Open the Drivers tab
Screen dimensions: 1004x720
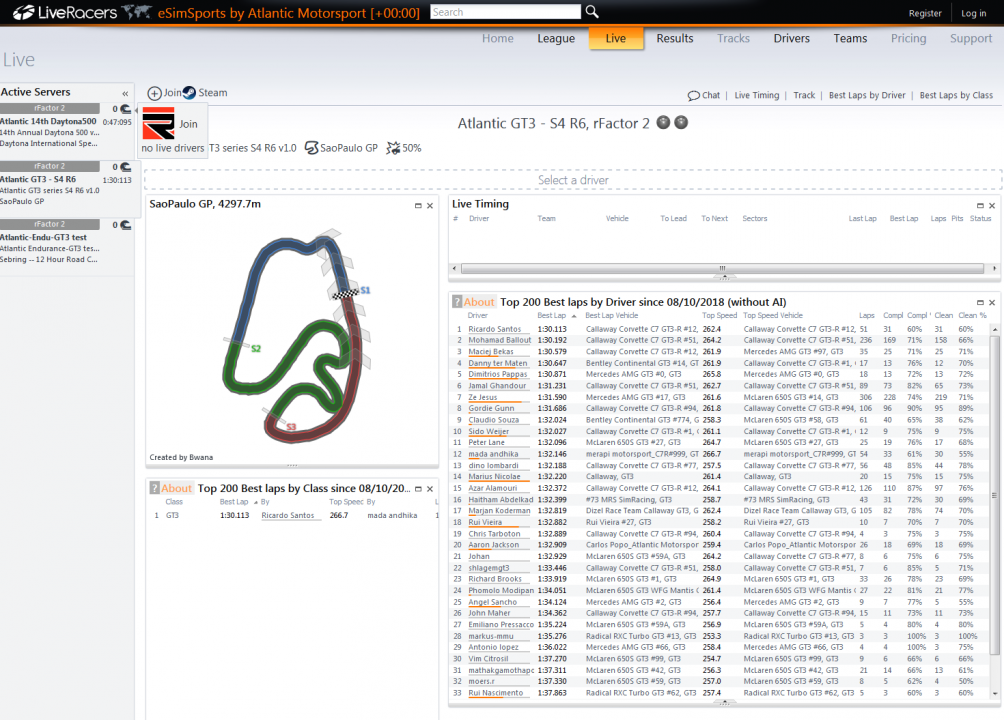pos(791,38)
